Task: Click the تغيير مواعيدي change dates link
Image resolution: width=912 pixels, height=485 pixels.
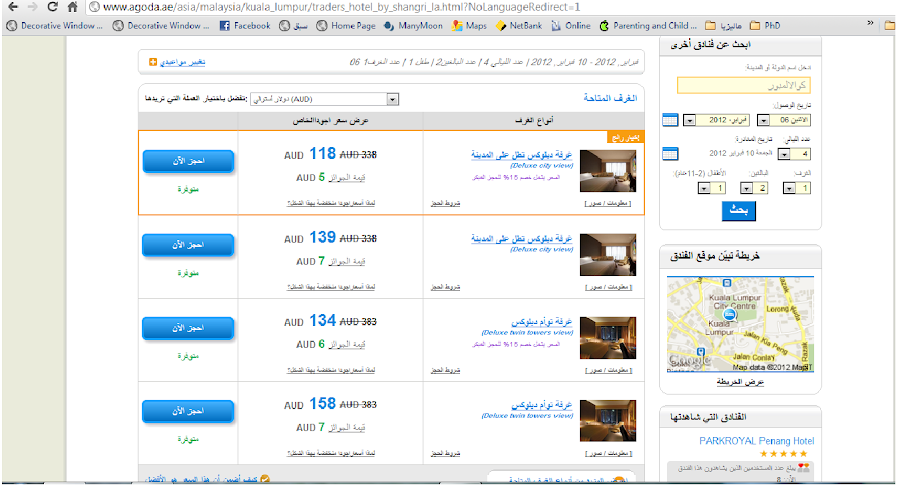Action: point(182,62)
